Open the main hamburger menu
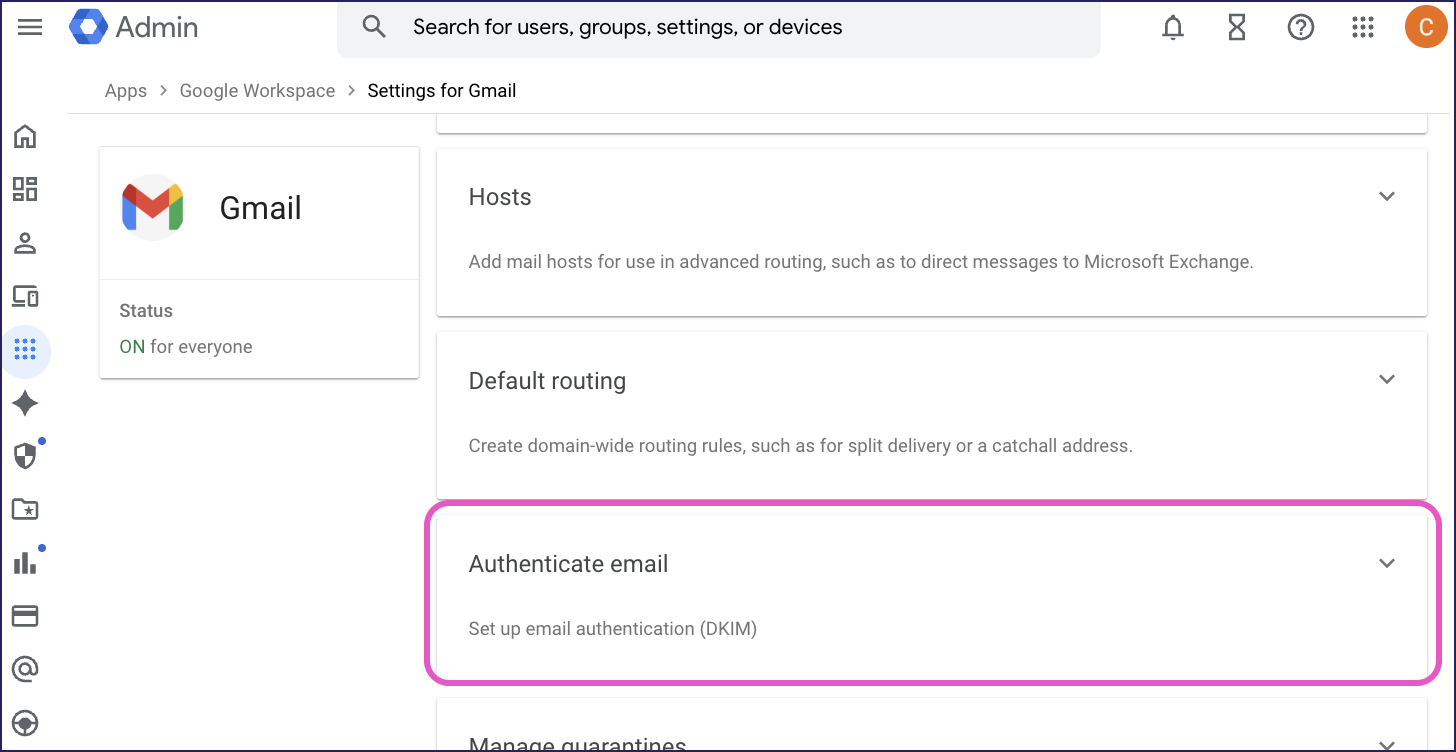The image size is (1456, 752). coord(30,27)
